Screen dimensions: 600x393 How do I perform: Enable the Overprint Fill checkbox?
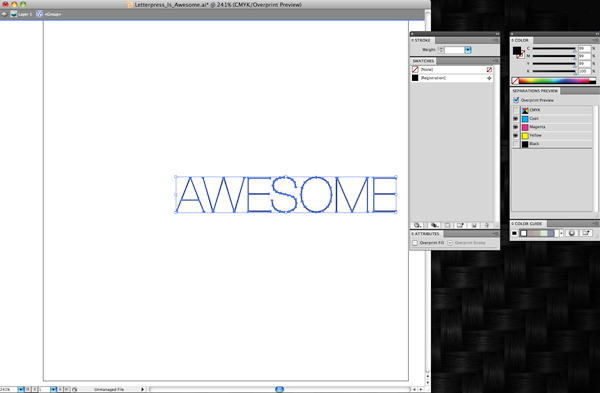pos(415,243)
